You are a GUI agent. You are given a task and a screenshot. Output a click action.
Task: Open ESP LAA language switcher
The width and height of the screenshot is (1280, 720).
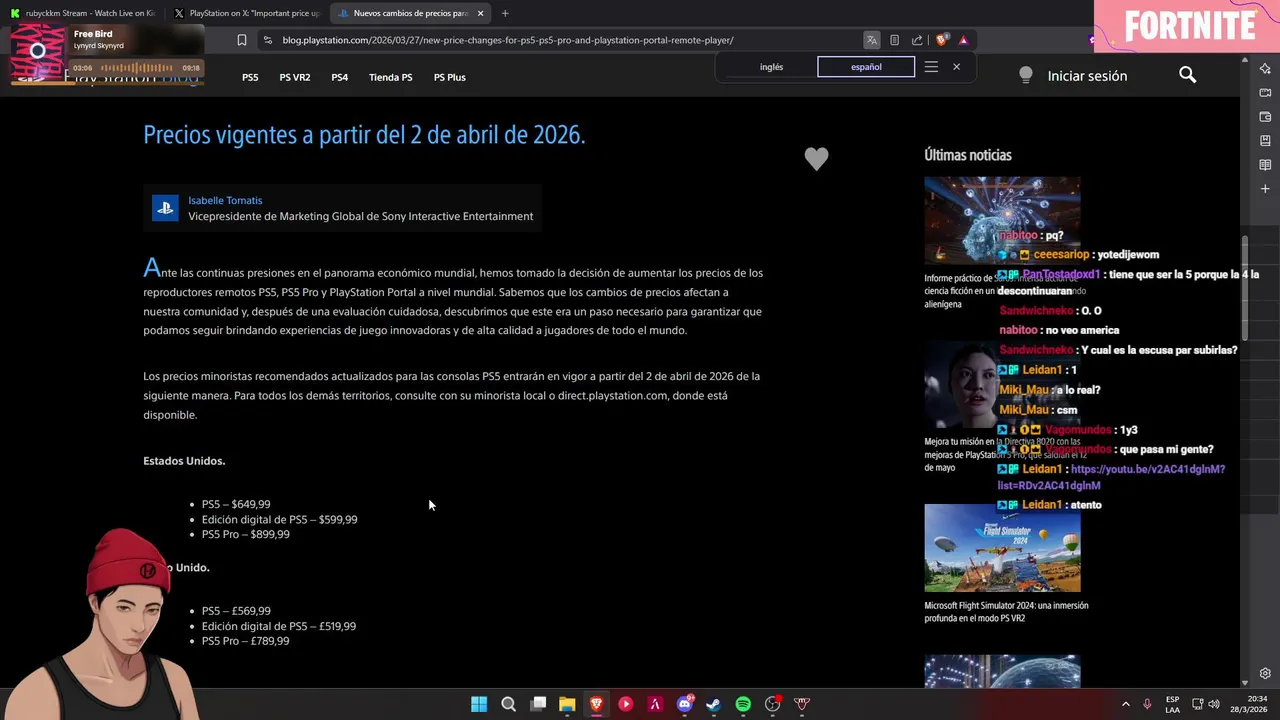(x=1172, y=704)
